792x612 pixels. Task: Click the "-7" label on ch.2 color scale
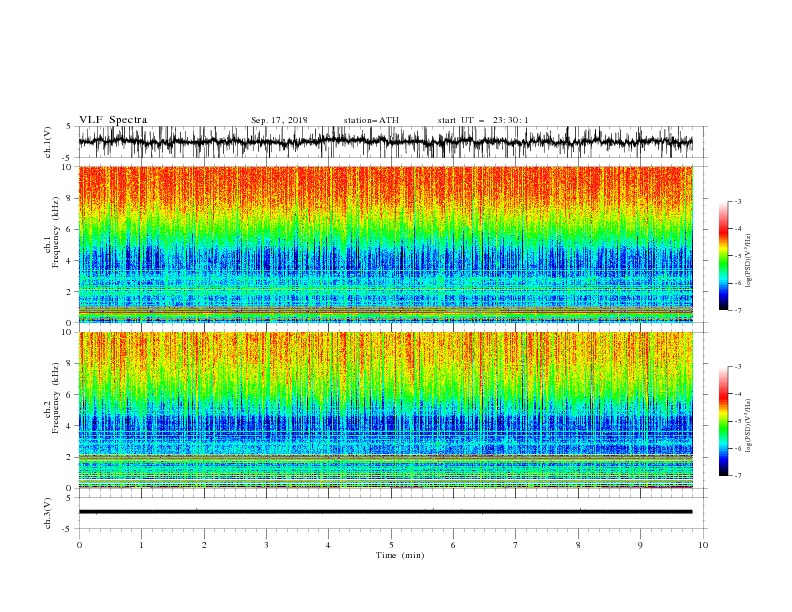(x=738, y=476)
